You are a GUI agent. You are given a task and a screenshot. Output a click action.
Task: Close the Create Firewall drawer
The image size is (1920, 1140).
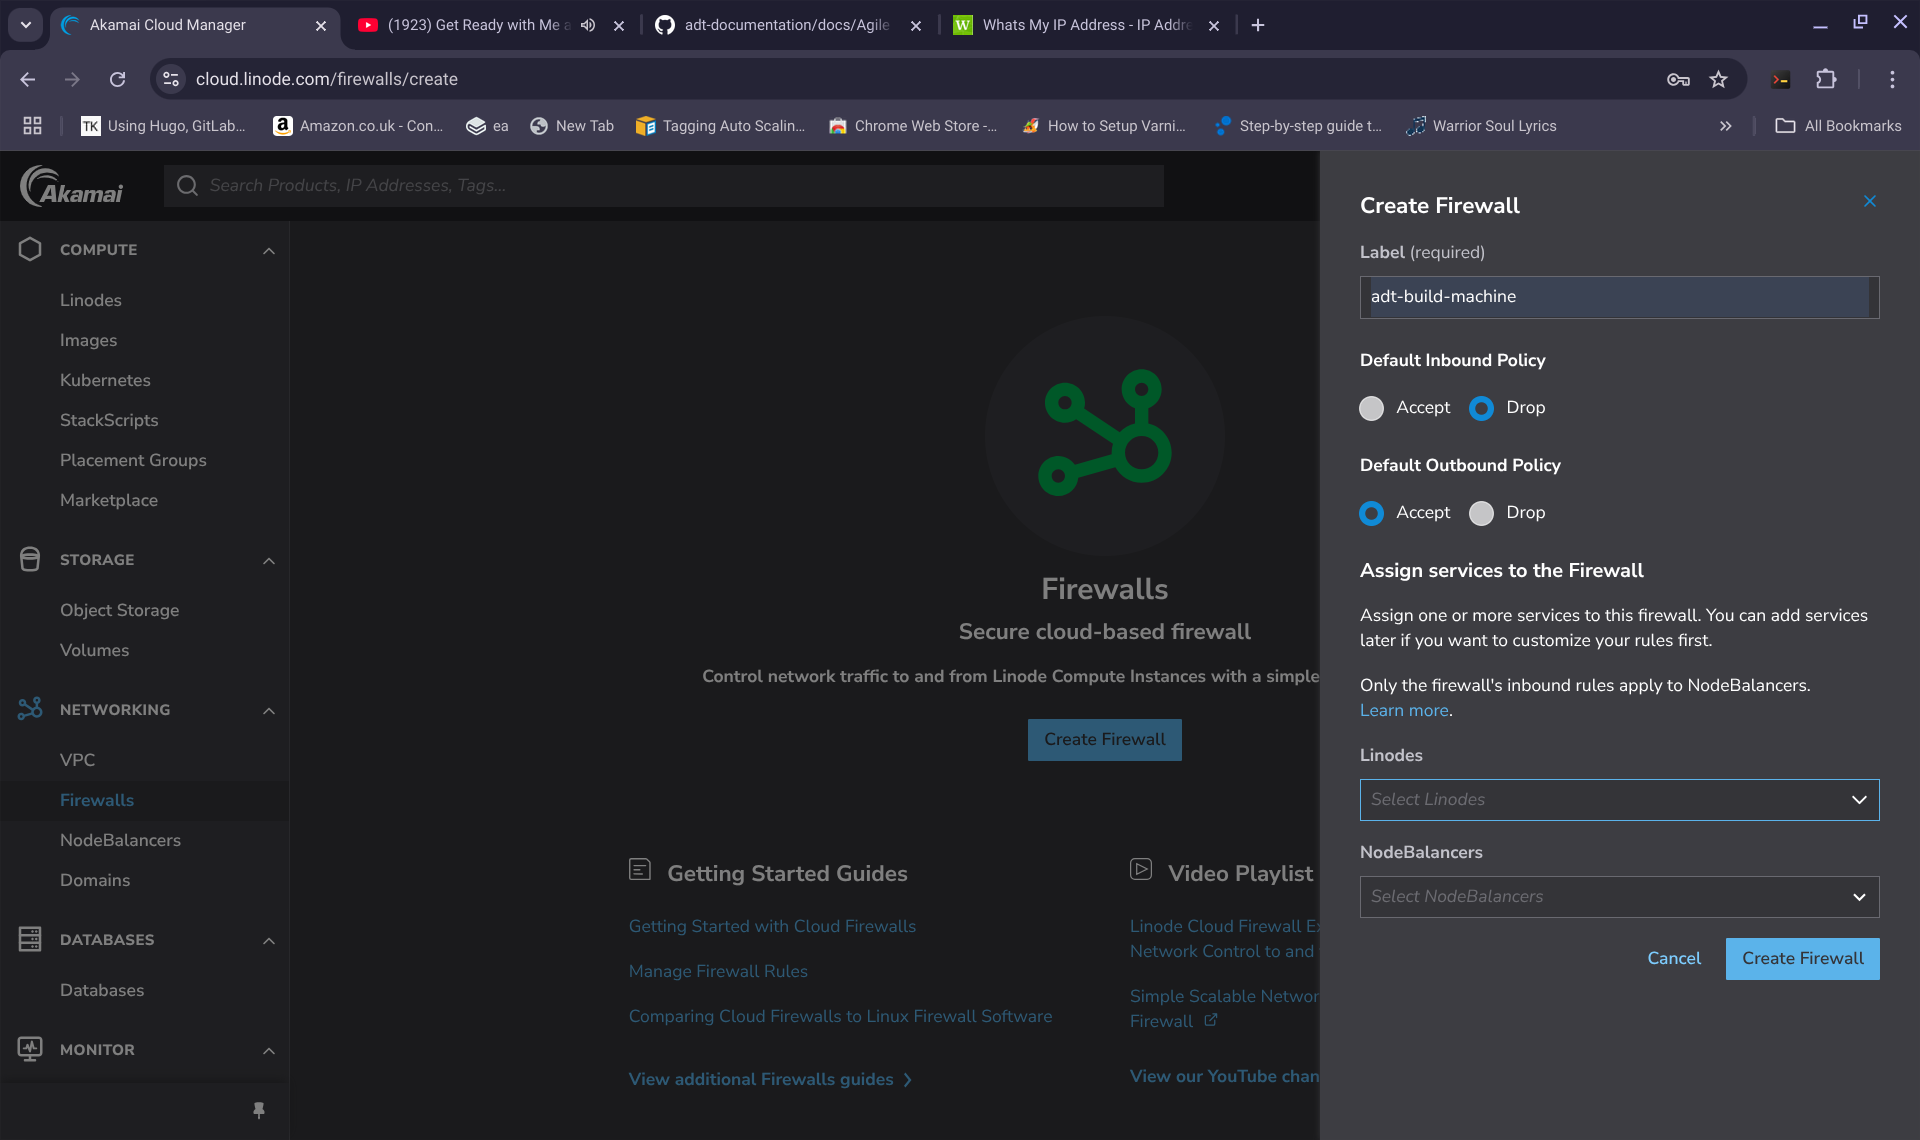pos(1869,202)
